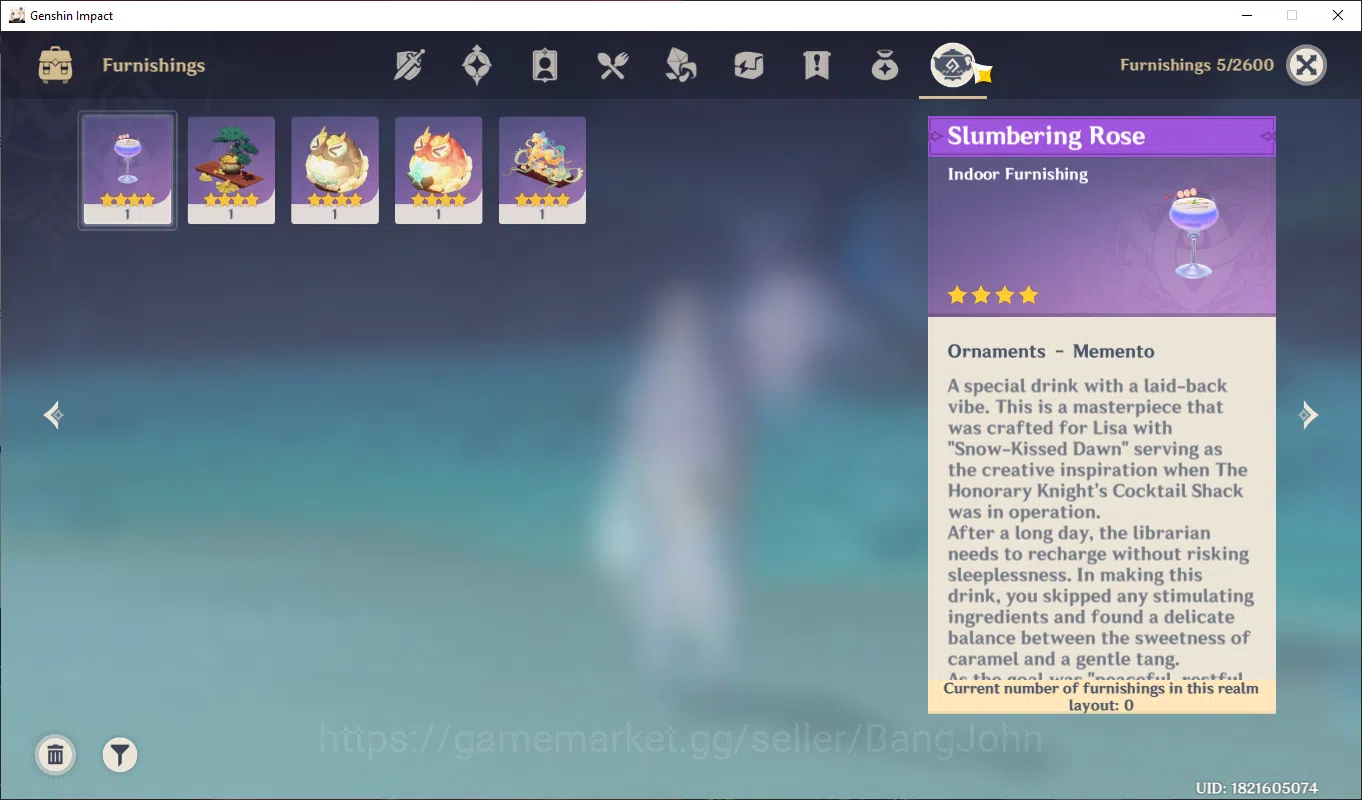The image size is (1362, 800).
Task: Open the Food tab with fork and knife
Action: (612, 66)
